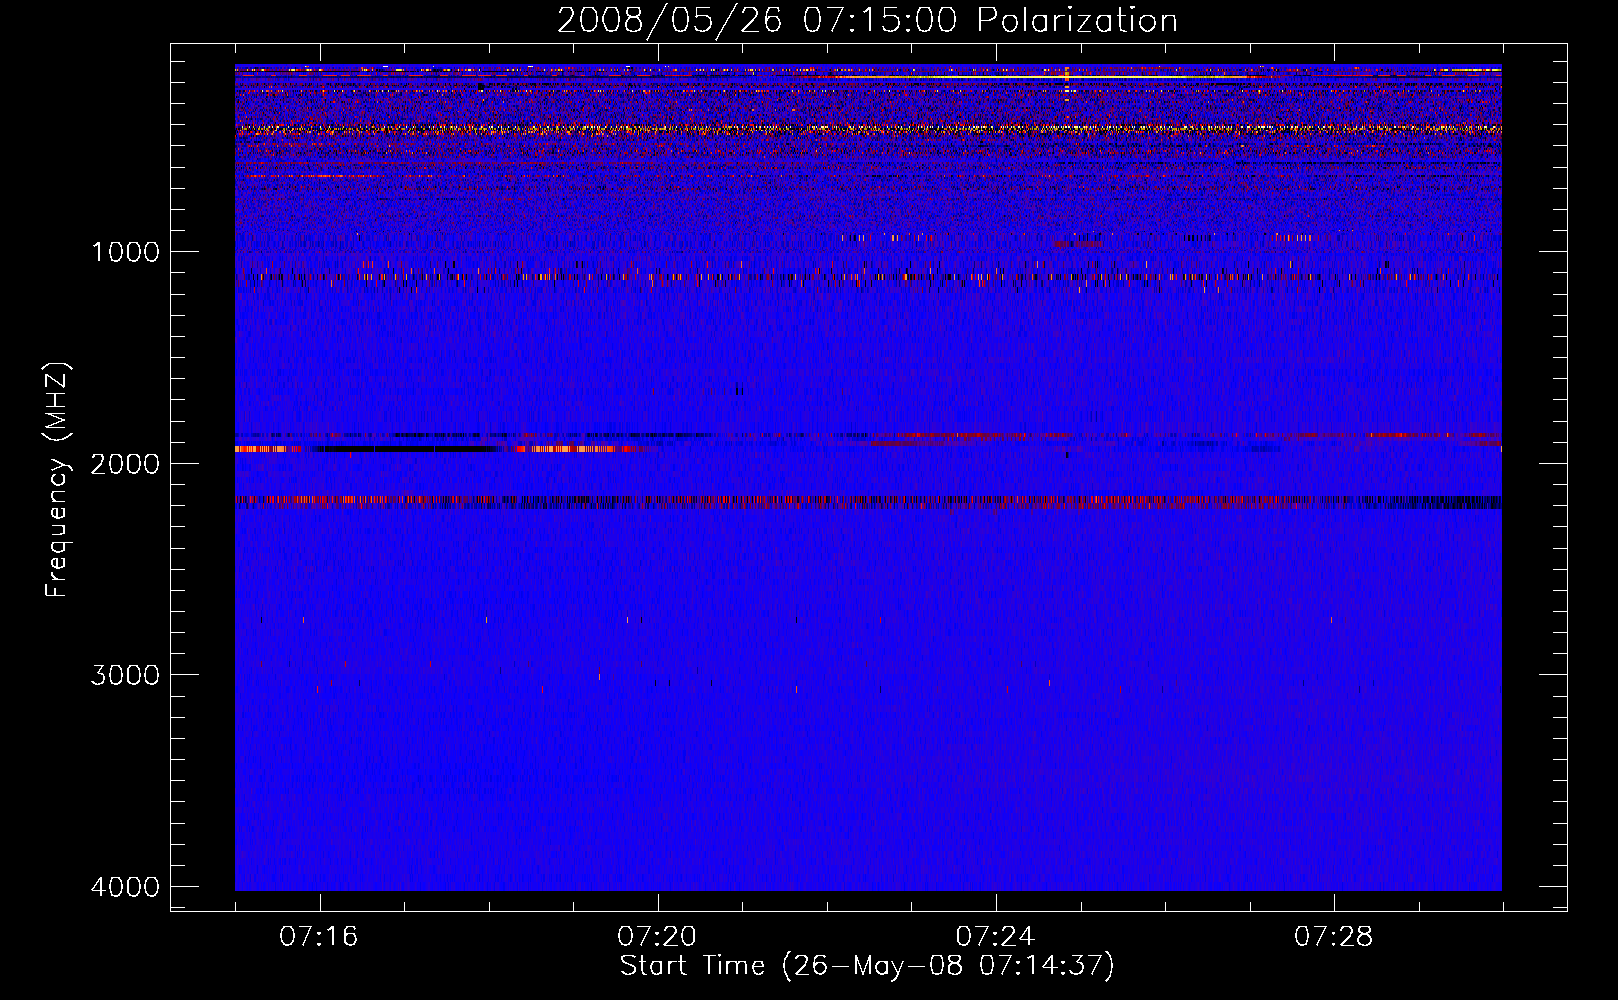Click the 3000 frequency tick label

click(126, 675)
